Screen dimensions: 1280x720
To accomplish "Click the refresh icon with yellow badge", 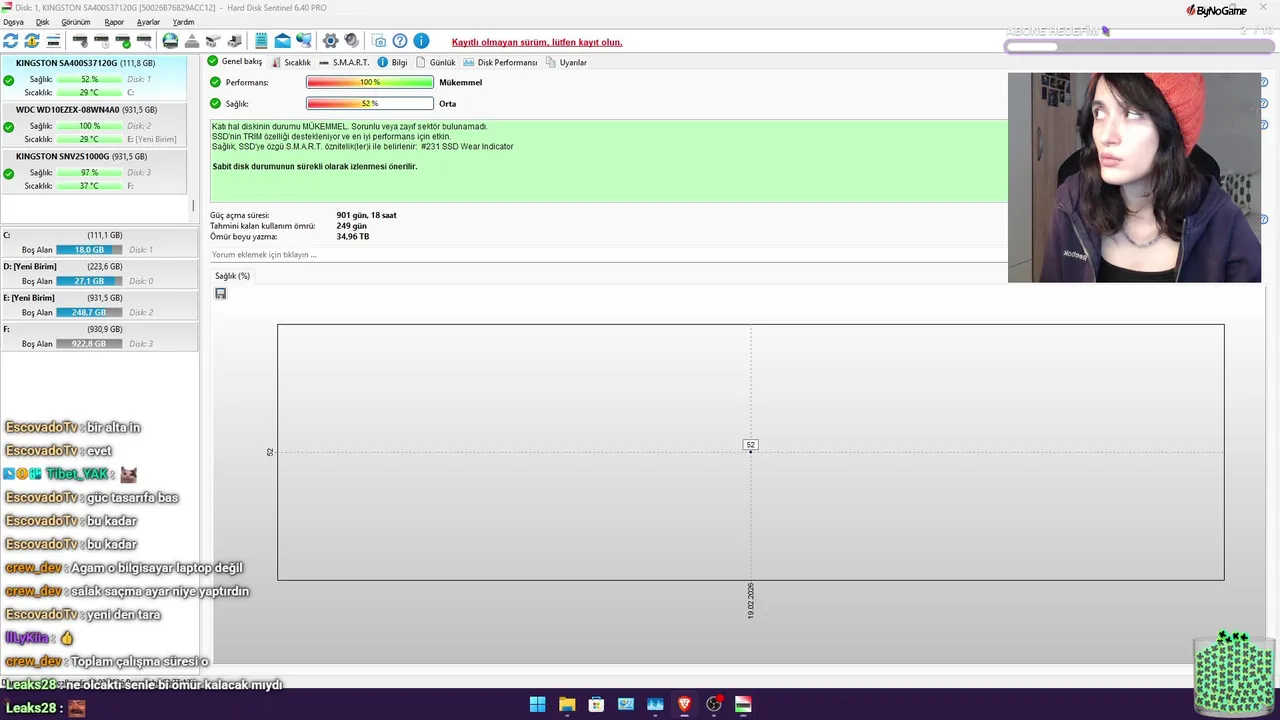I will point(32,41).
